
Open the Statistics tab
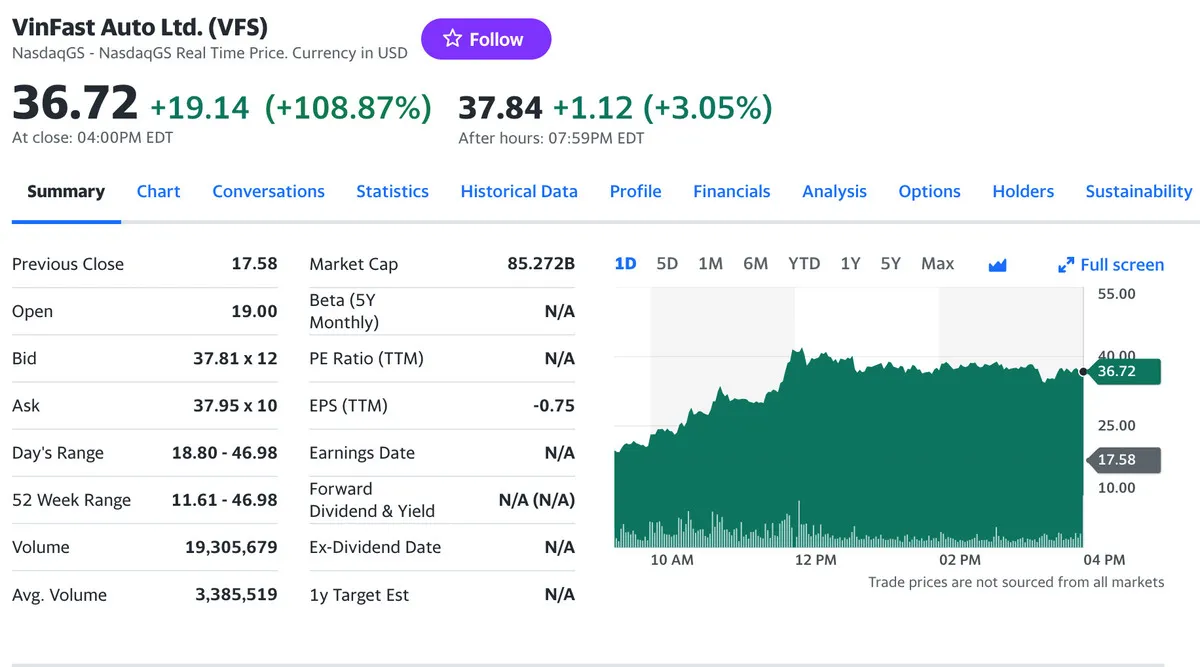tap(392, 191)
